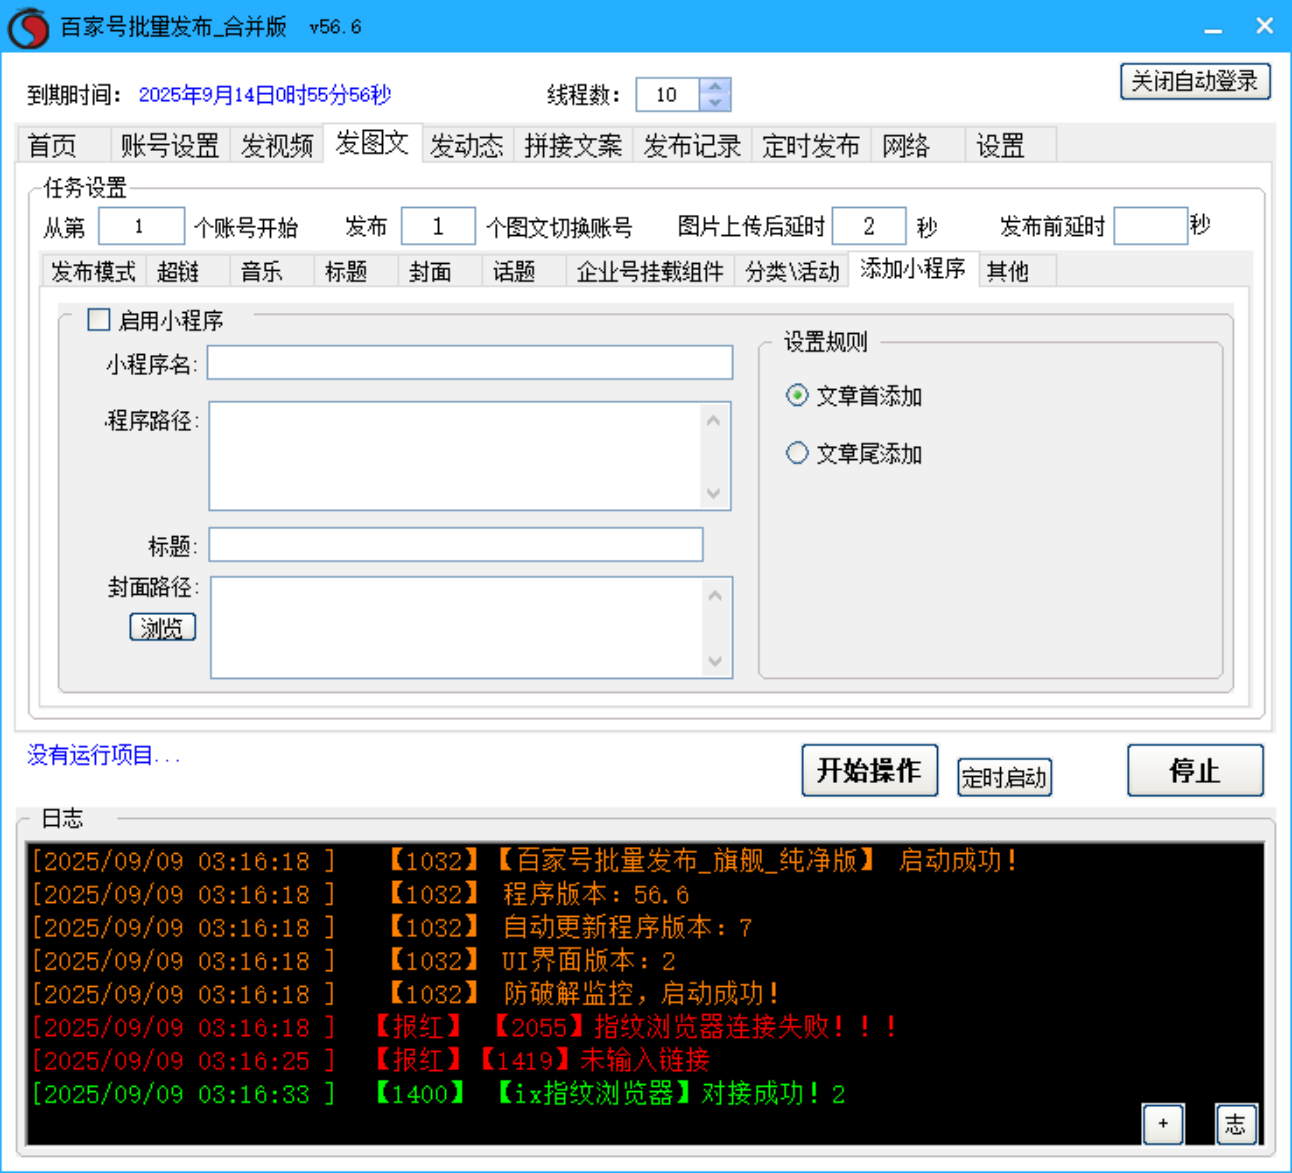
Task: Click the "+" button near the log panel
Action: click(1162, 1124)
